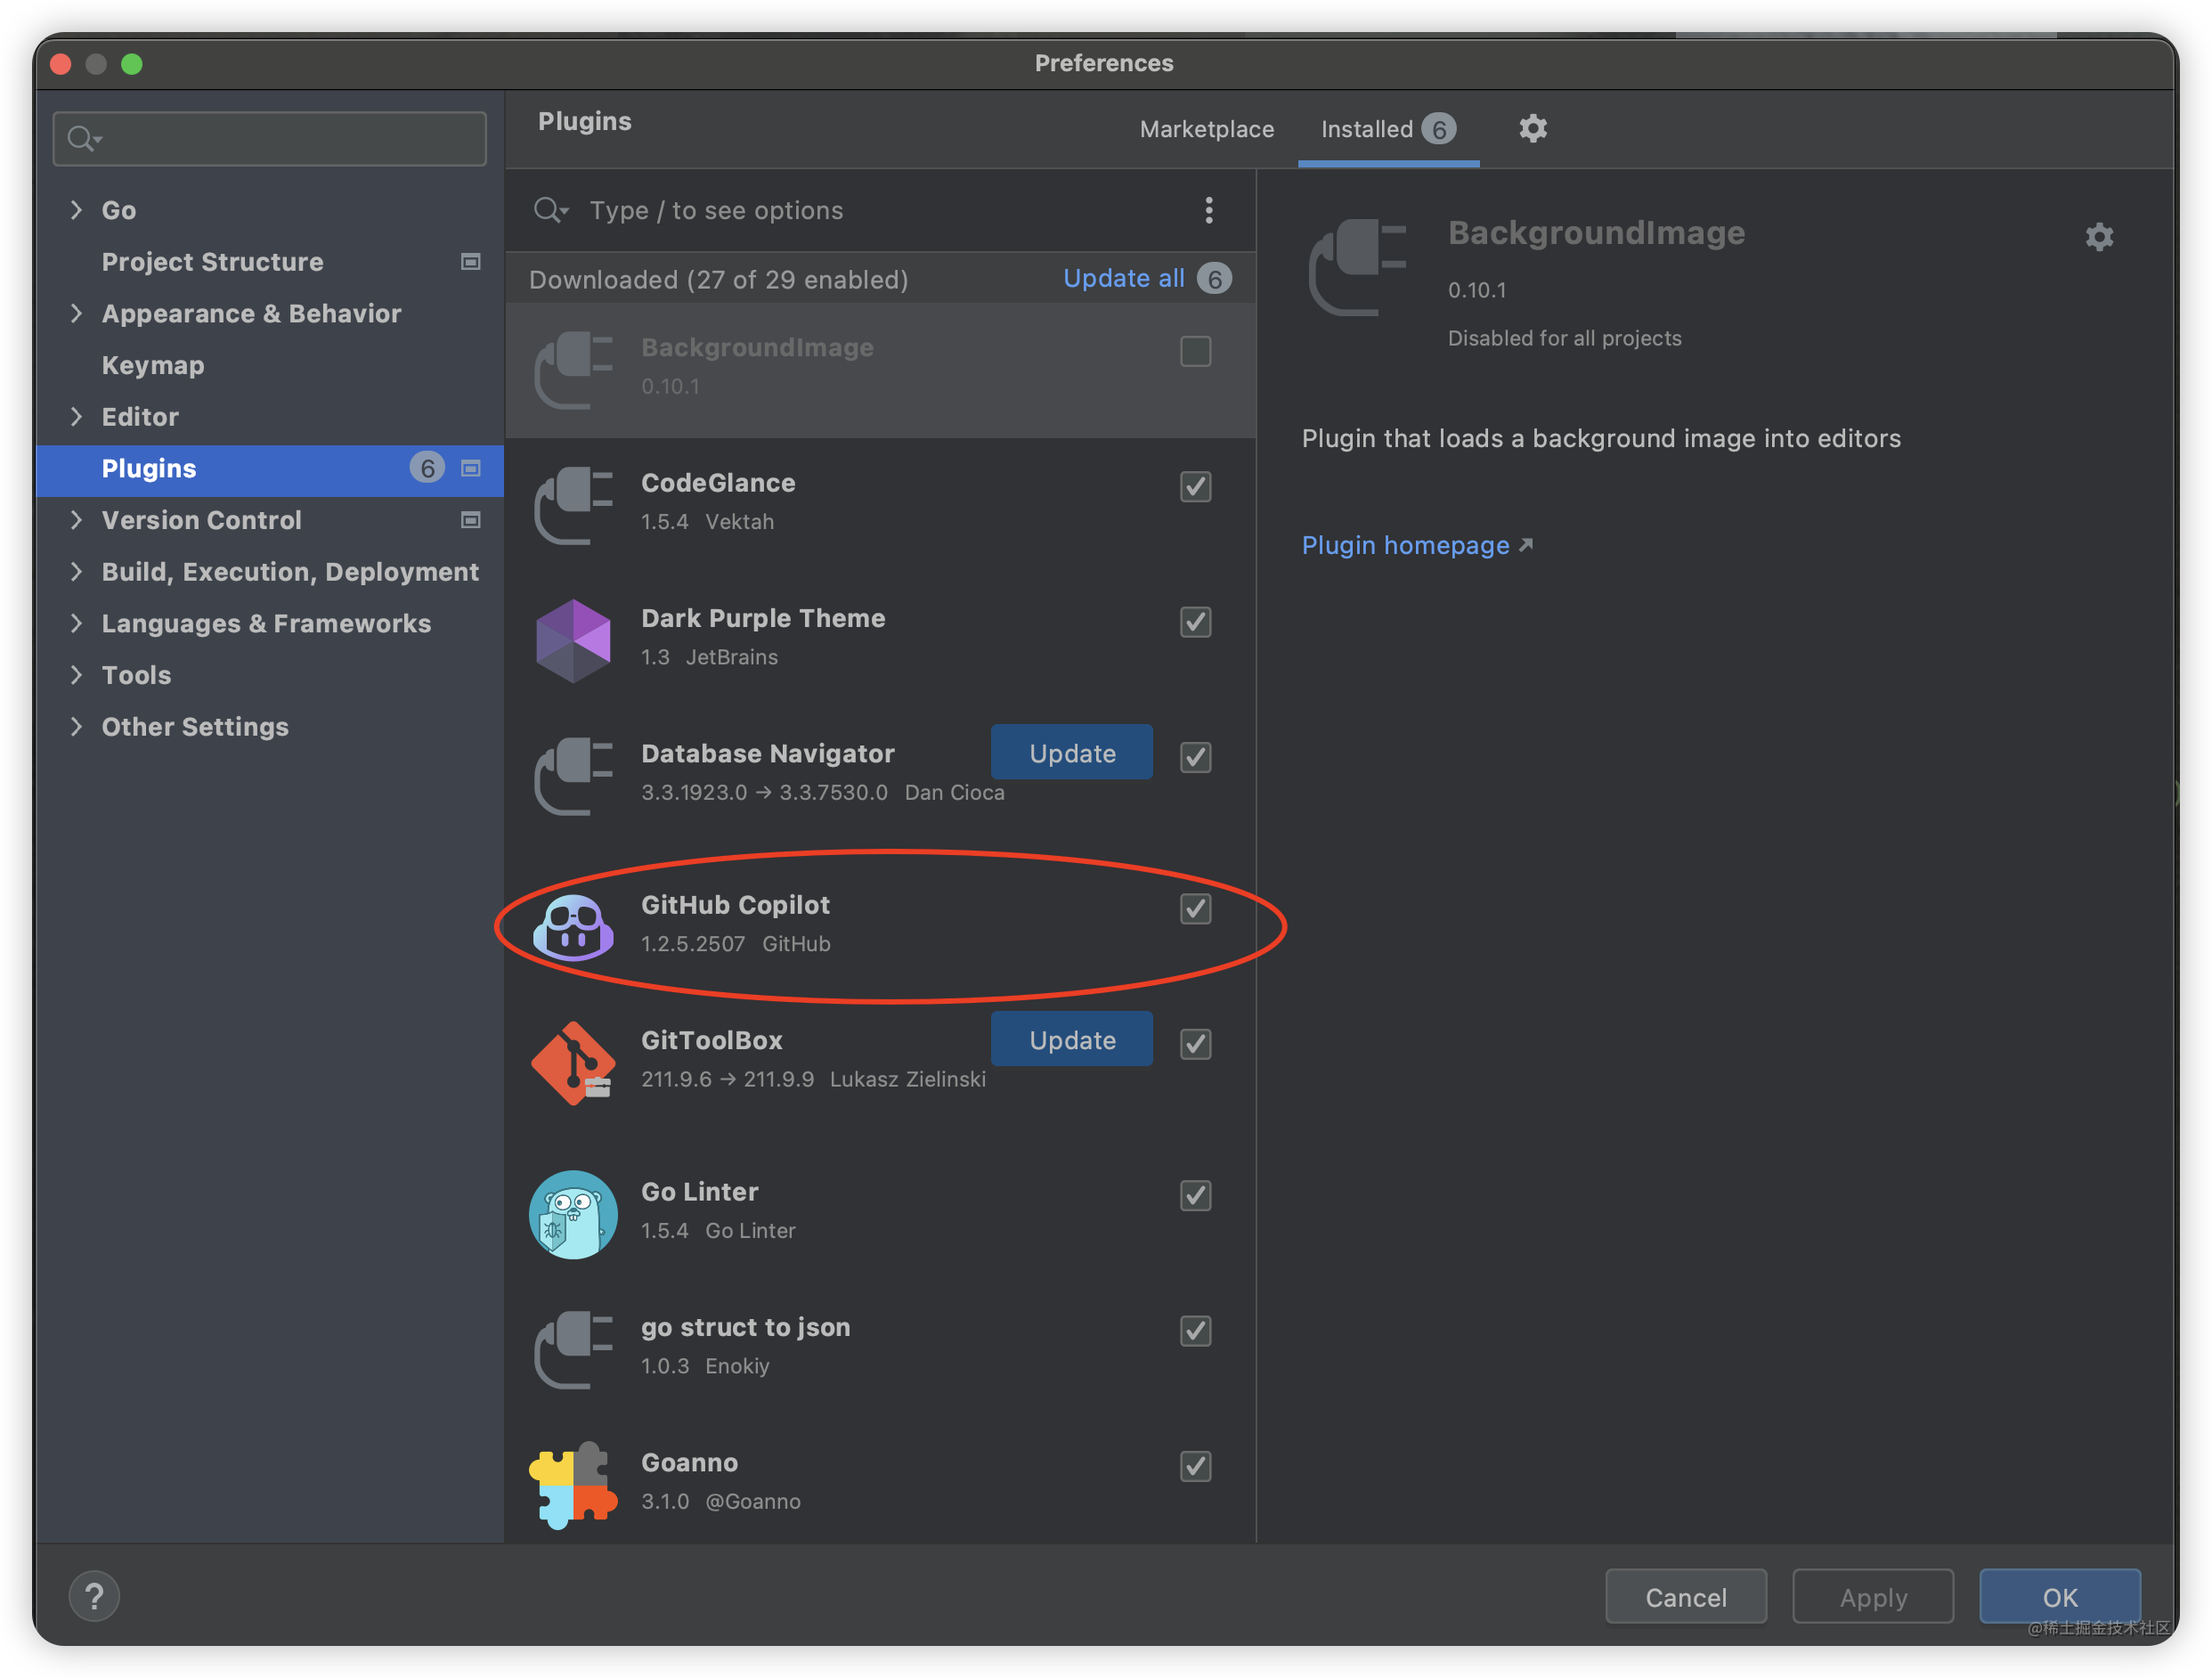This screenshot has height=1678, width=2212.
Task: Open the BackgroundImage detail gear options
Action: click(2098, 237)
